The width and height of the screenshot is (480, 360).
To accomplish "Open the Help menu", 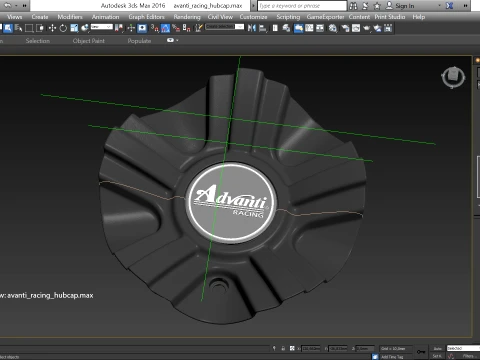I will coord(419,17).
